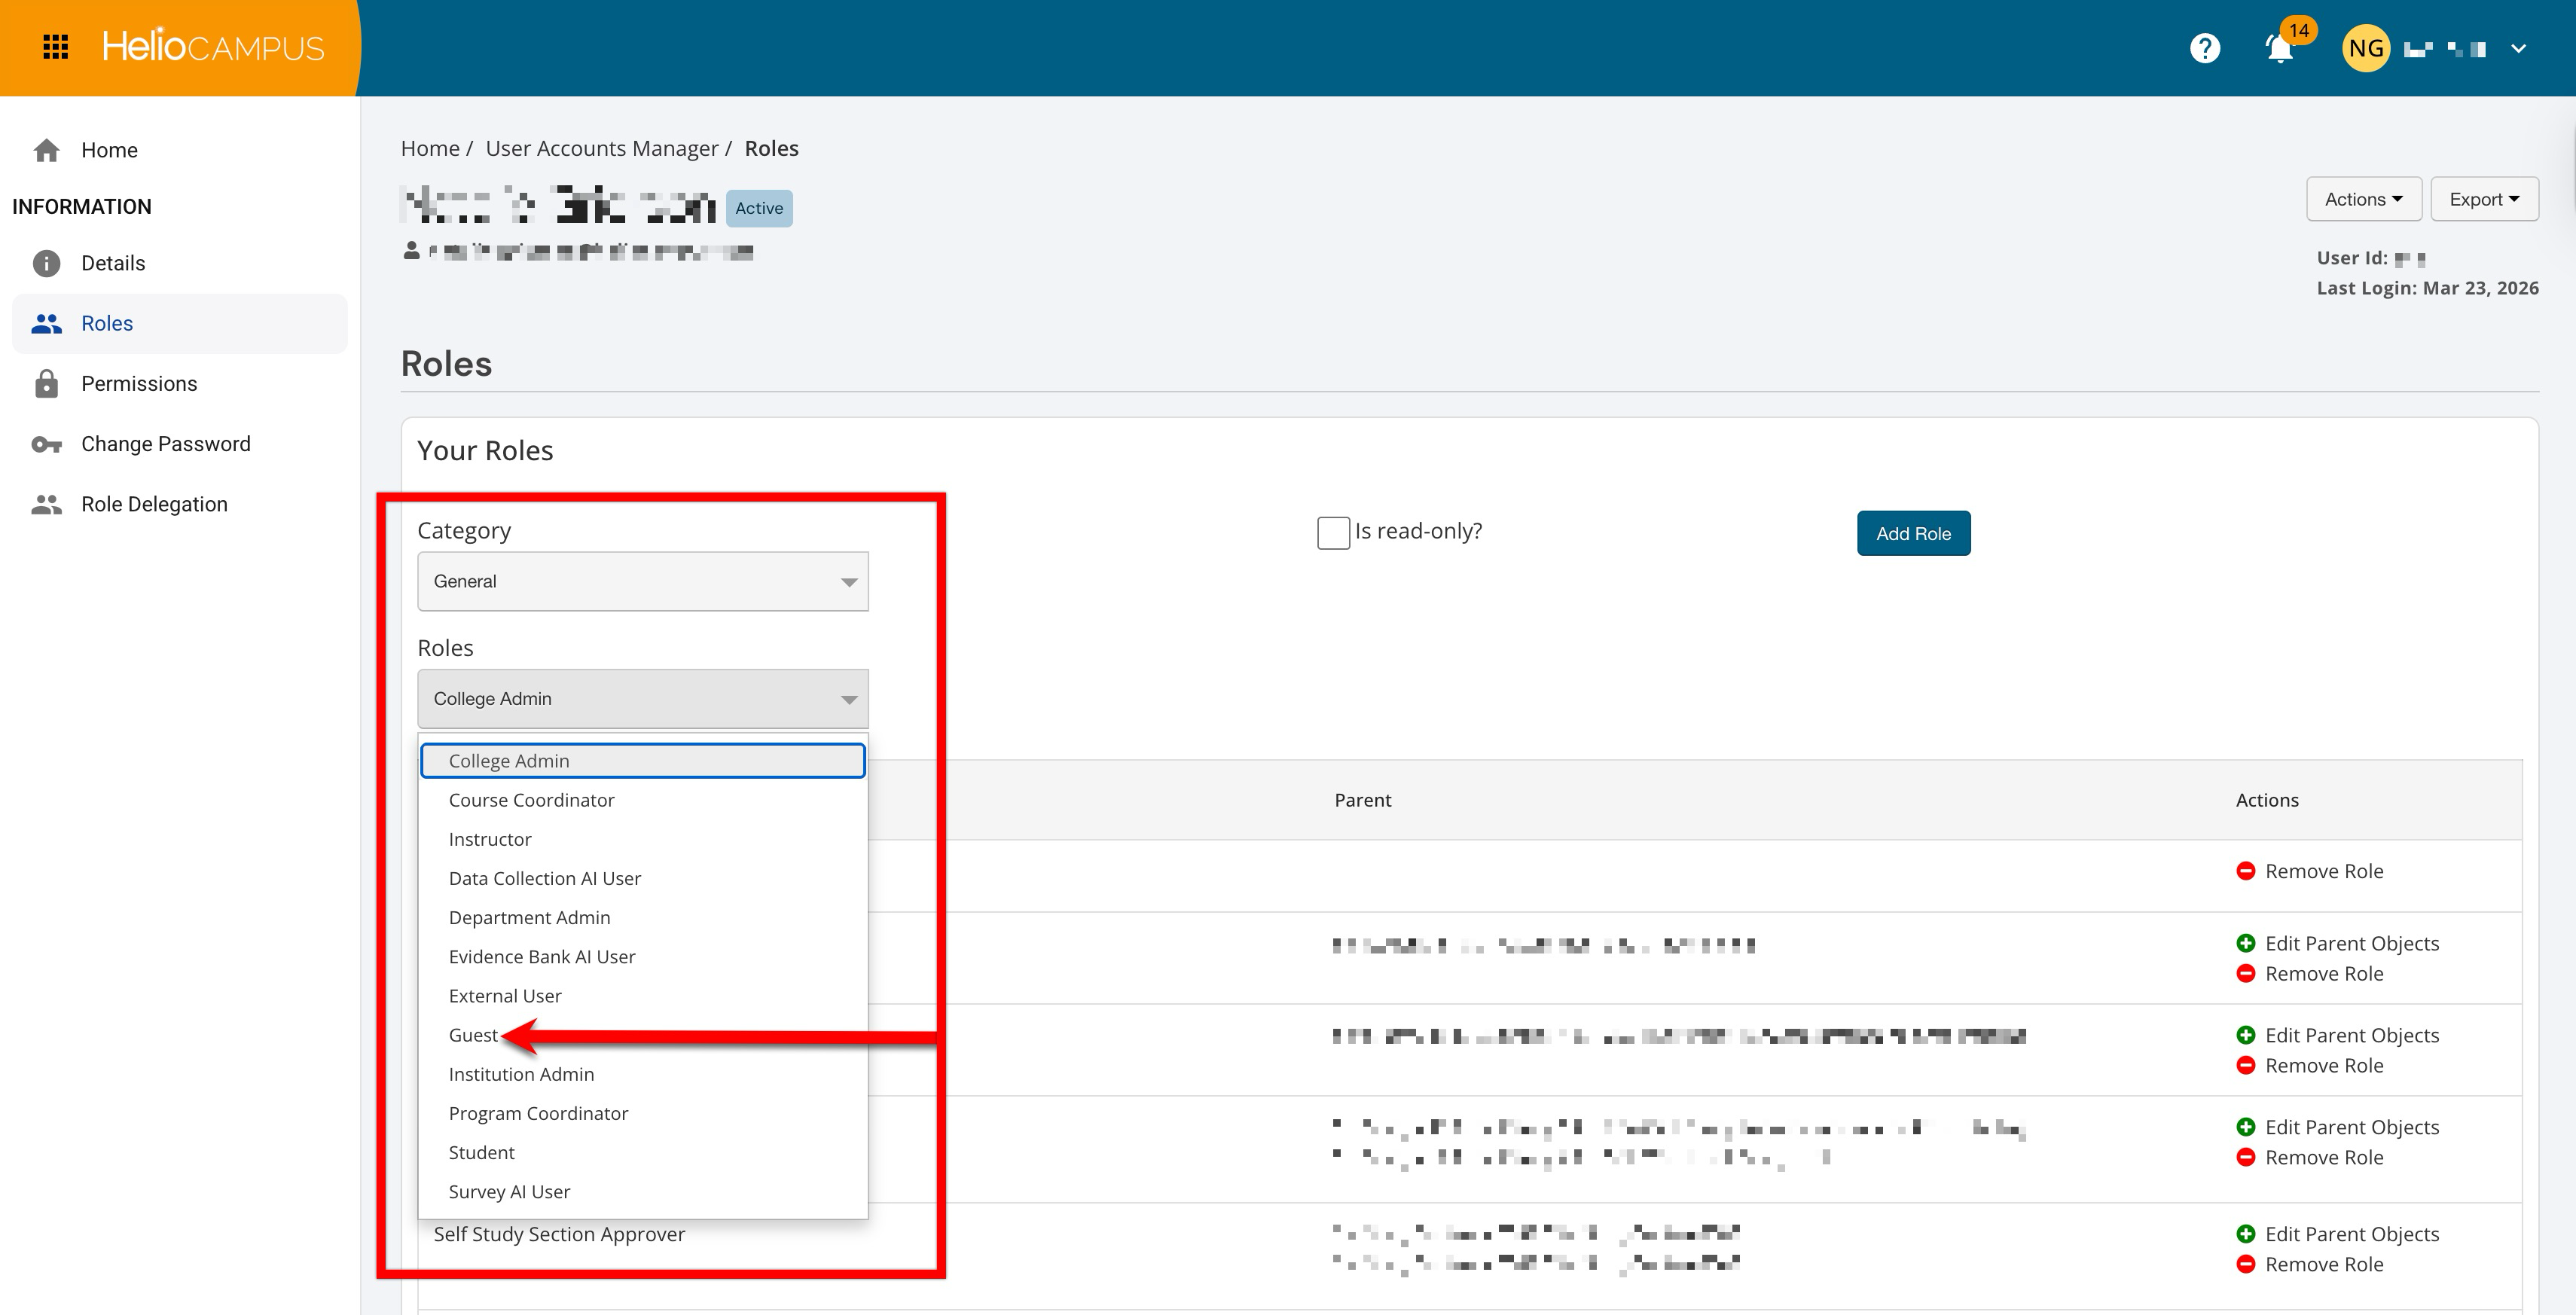
Task: Open the notifications bell
Action: (x=2279, y=48)
